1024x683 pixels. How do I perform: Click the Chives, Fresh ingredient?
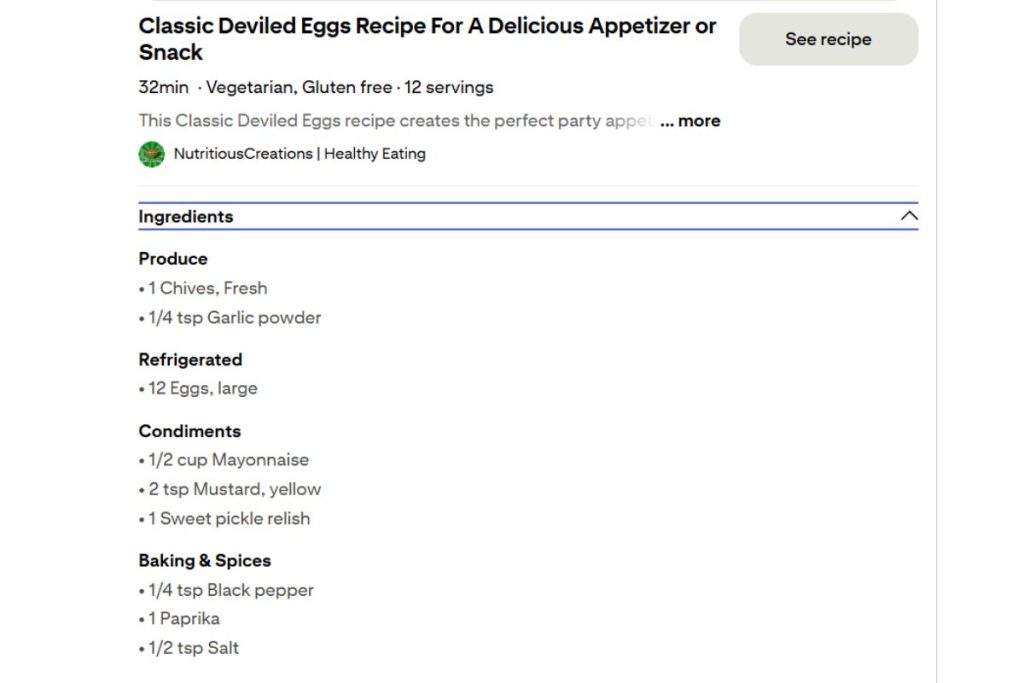pyautogui.click(x=207, y=288)
